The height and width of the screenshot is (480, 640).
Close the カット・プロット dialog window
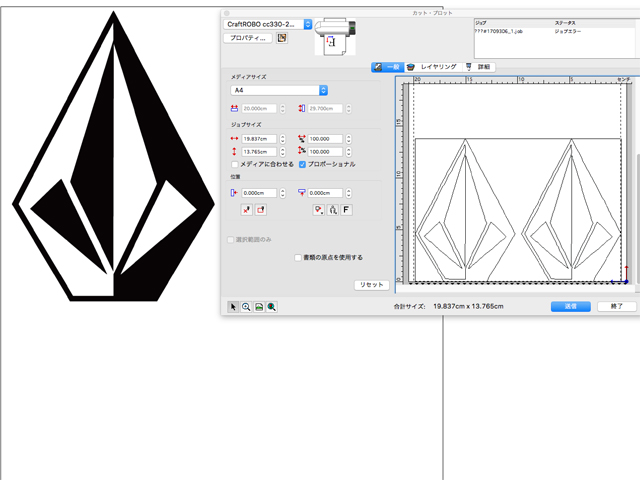[x=227, y=13]
